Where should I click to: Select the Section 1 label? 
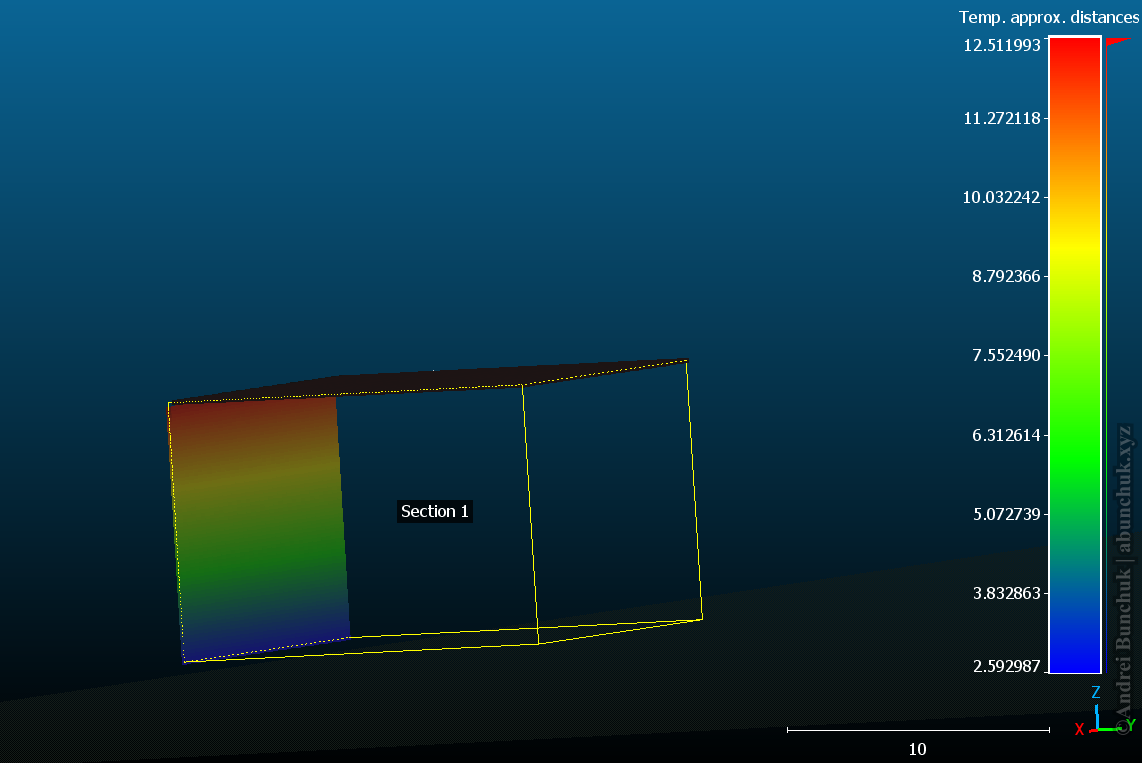tap(434, 511)
